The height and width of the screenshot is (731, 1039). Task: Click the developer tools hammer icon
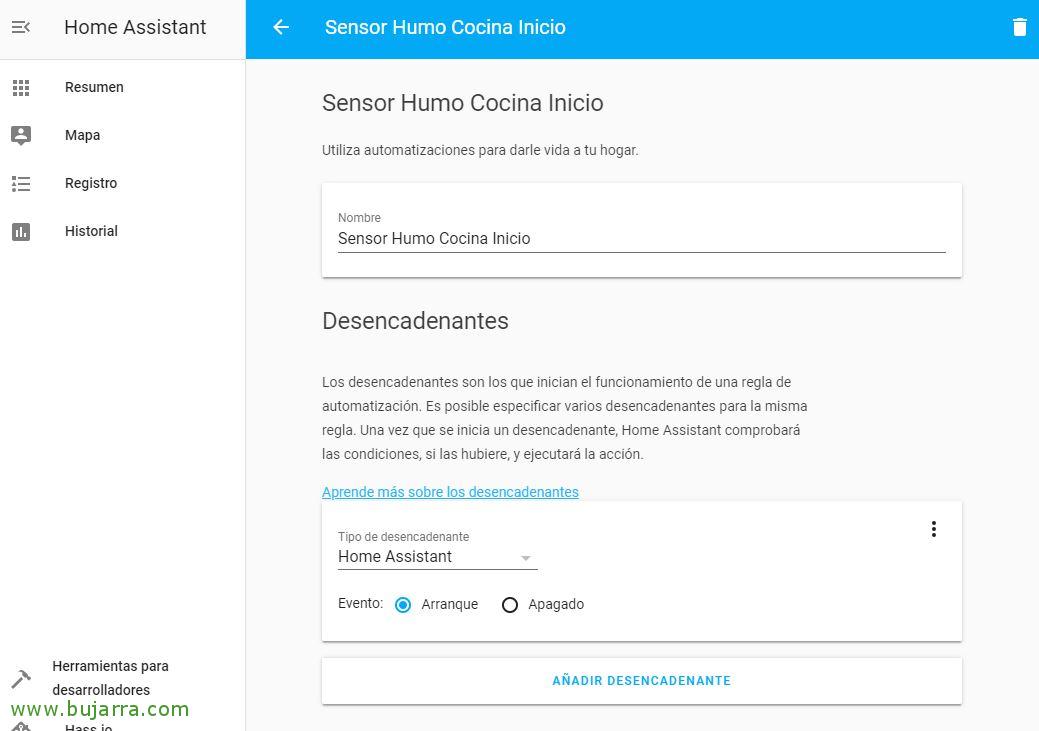(x=21, y=679)
